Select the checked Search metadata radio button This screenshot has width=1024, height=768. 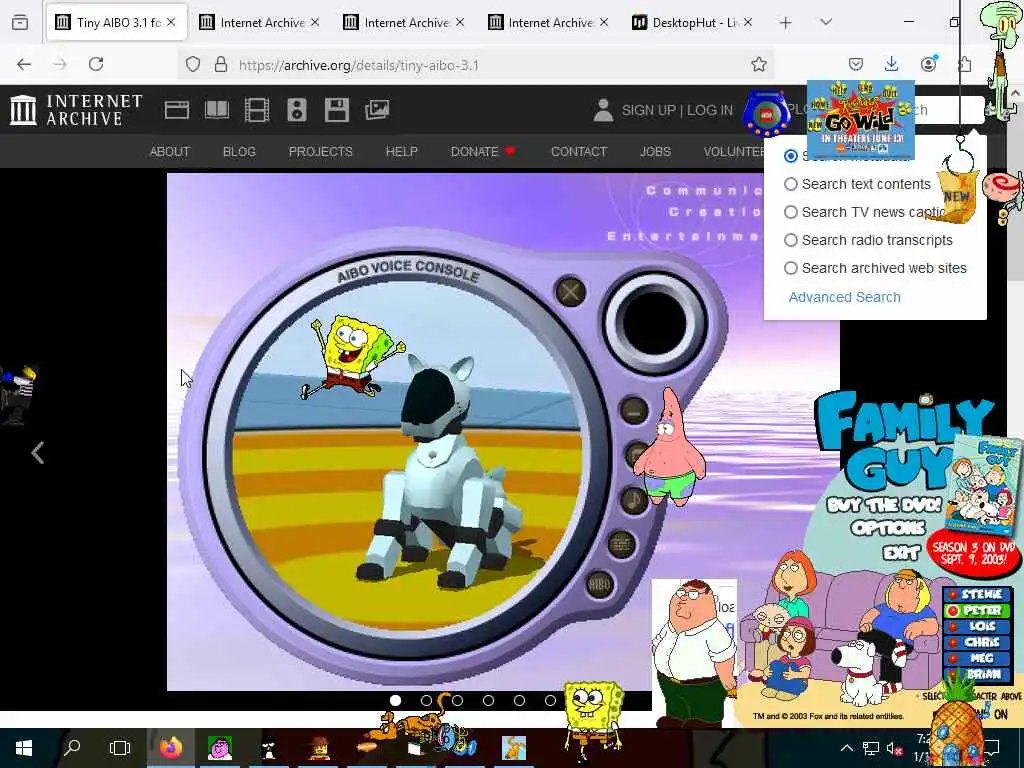(x=791, y=156)
